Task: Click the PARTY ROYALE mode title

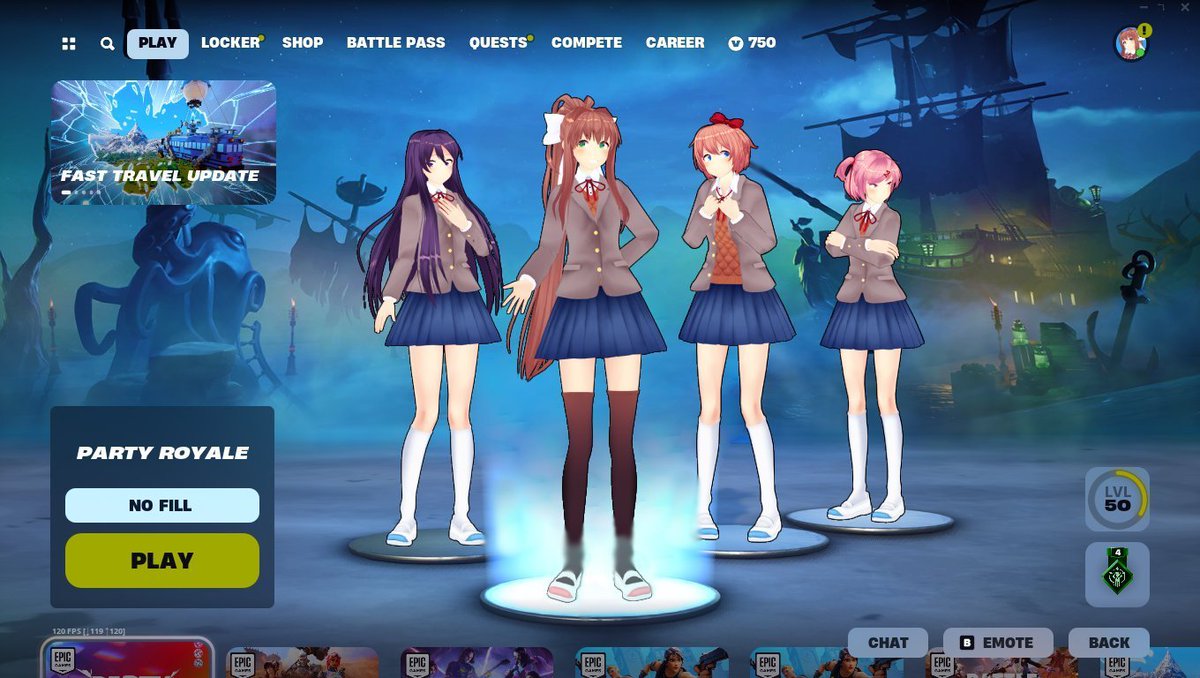Action: pos(162,453)
